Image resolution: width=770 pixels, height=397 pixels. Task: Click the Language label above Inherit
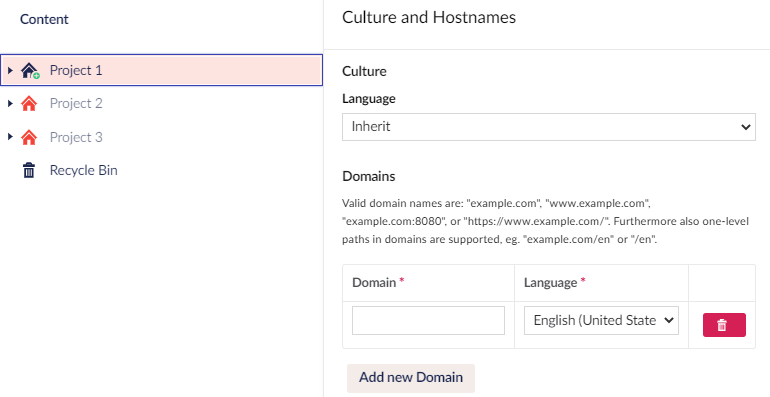point(368,99)
